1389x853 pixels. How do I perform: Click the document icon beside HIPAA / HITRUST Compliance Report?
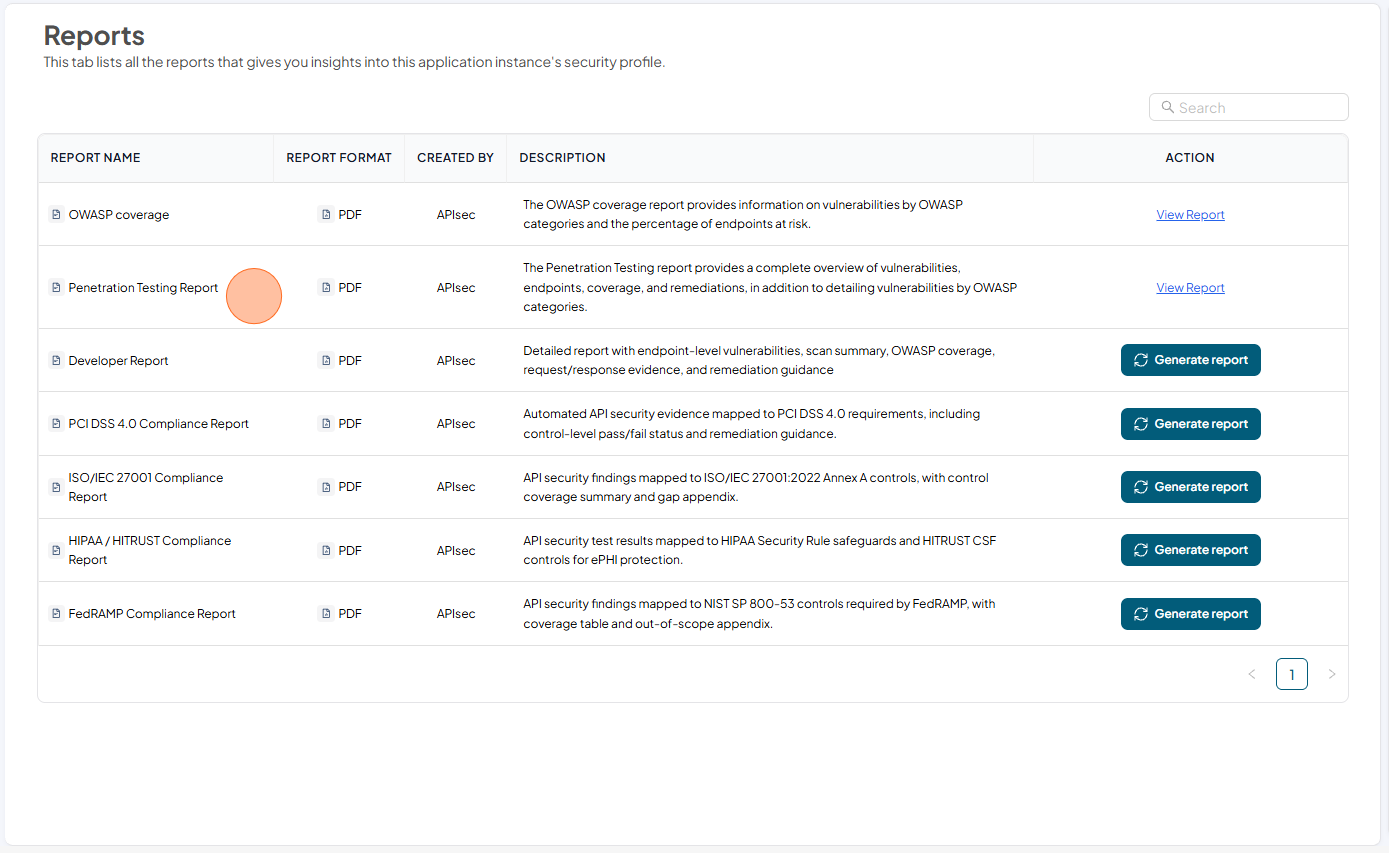pyautogui.click(x=56, y=550)
